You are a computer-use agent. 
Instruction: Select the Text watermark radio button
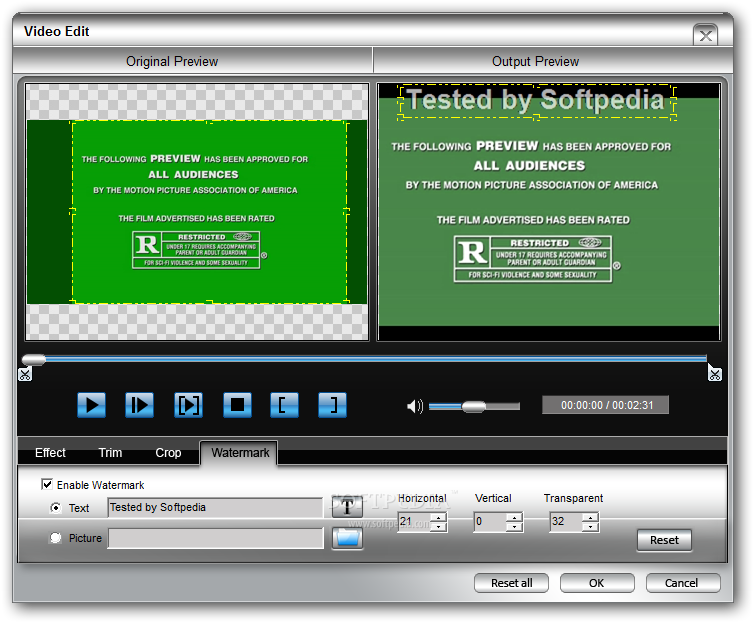point(56,508)
